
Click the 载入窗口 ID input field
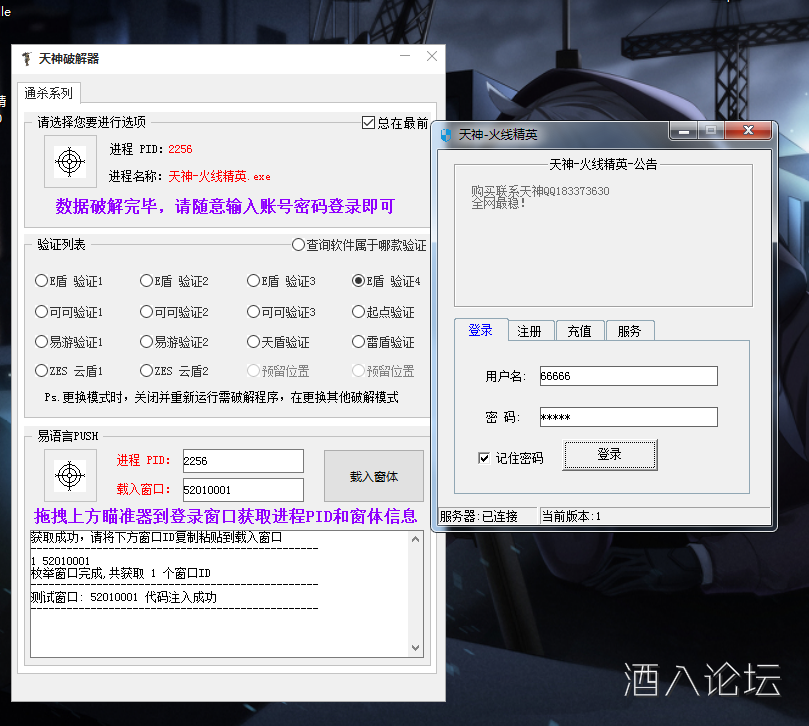pos(243,489)
